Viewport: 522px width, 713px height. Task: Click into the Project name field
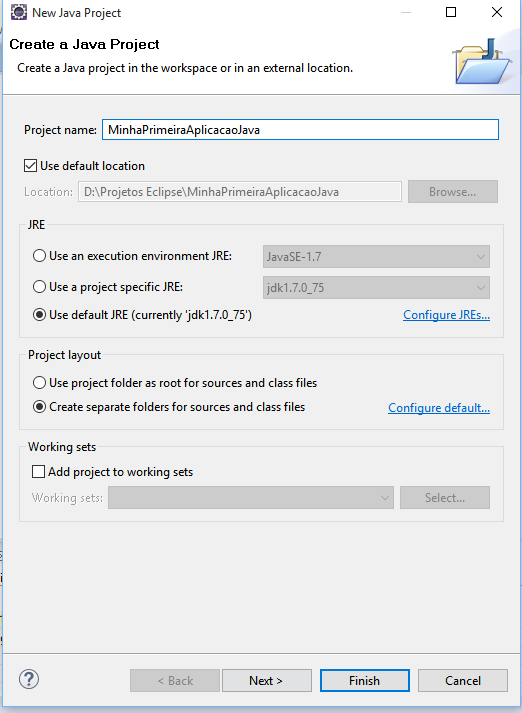pyautogui.click(x=300, y=130)
